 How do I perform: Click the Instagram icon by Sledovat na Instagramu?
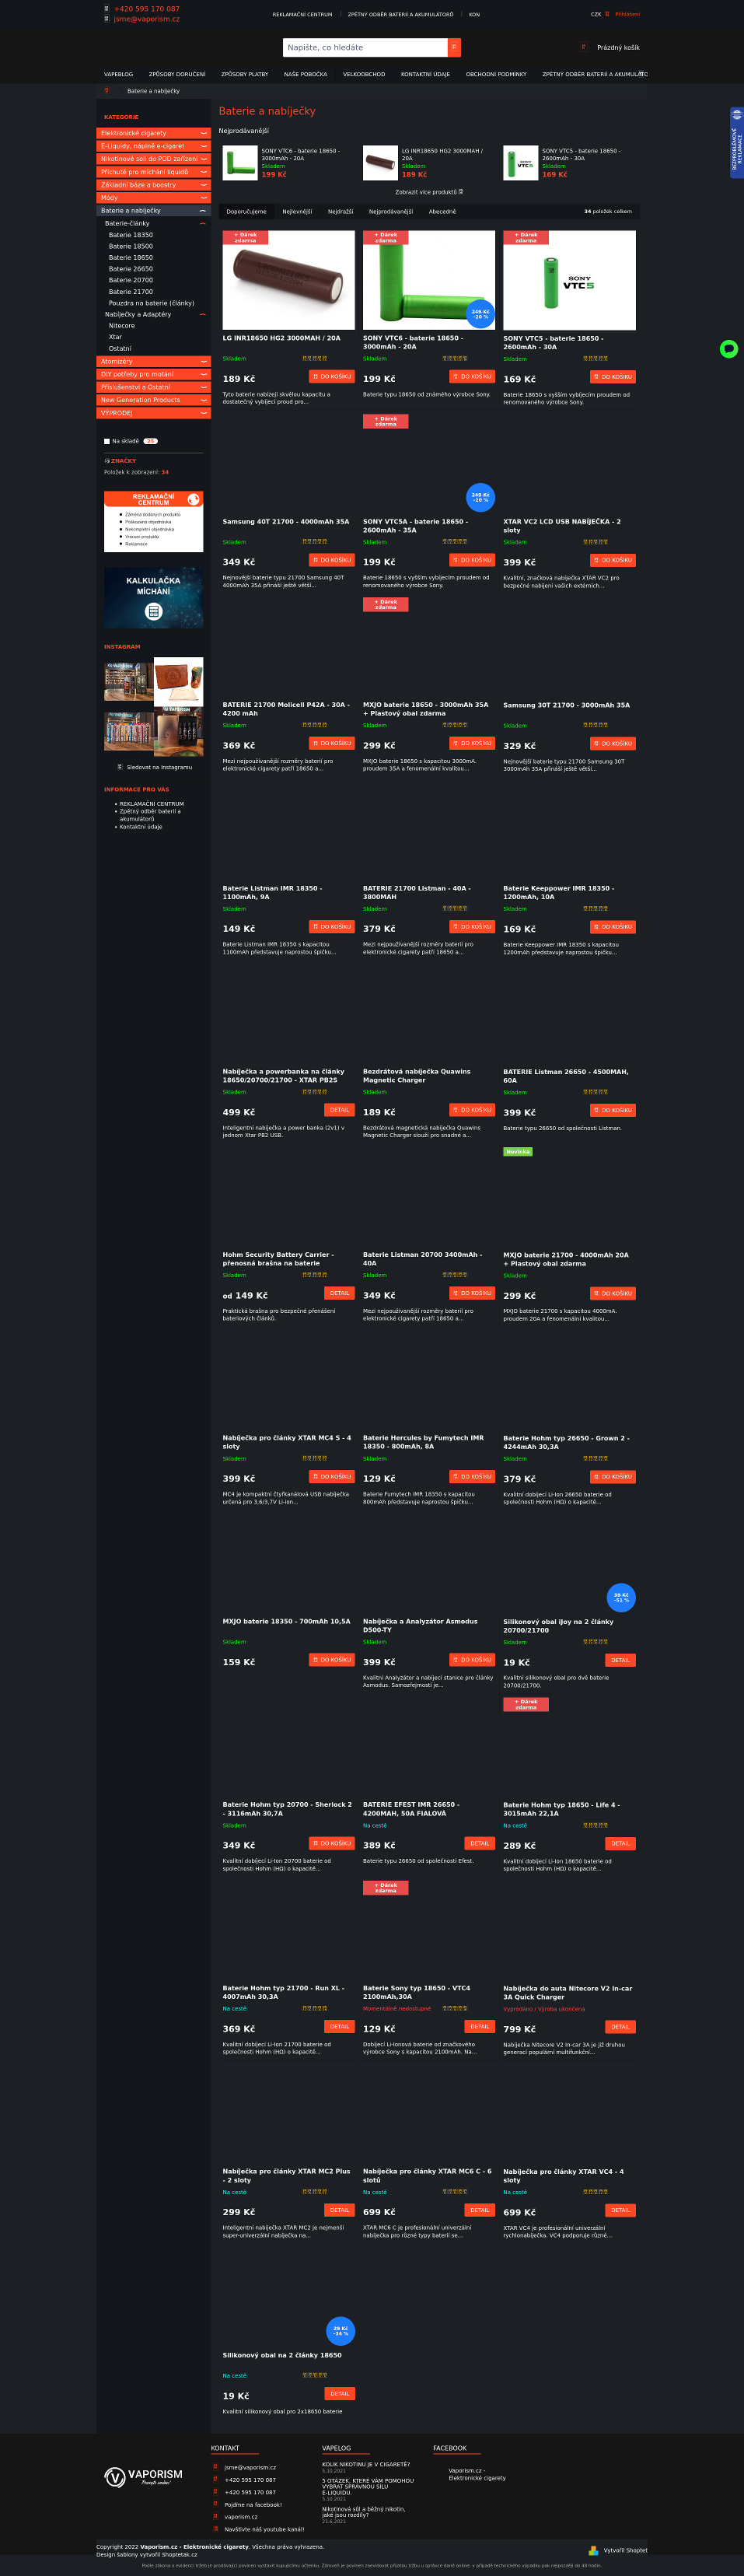pyautogui.click(x=120, y=767)
